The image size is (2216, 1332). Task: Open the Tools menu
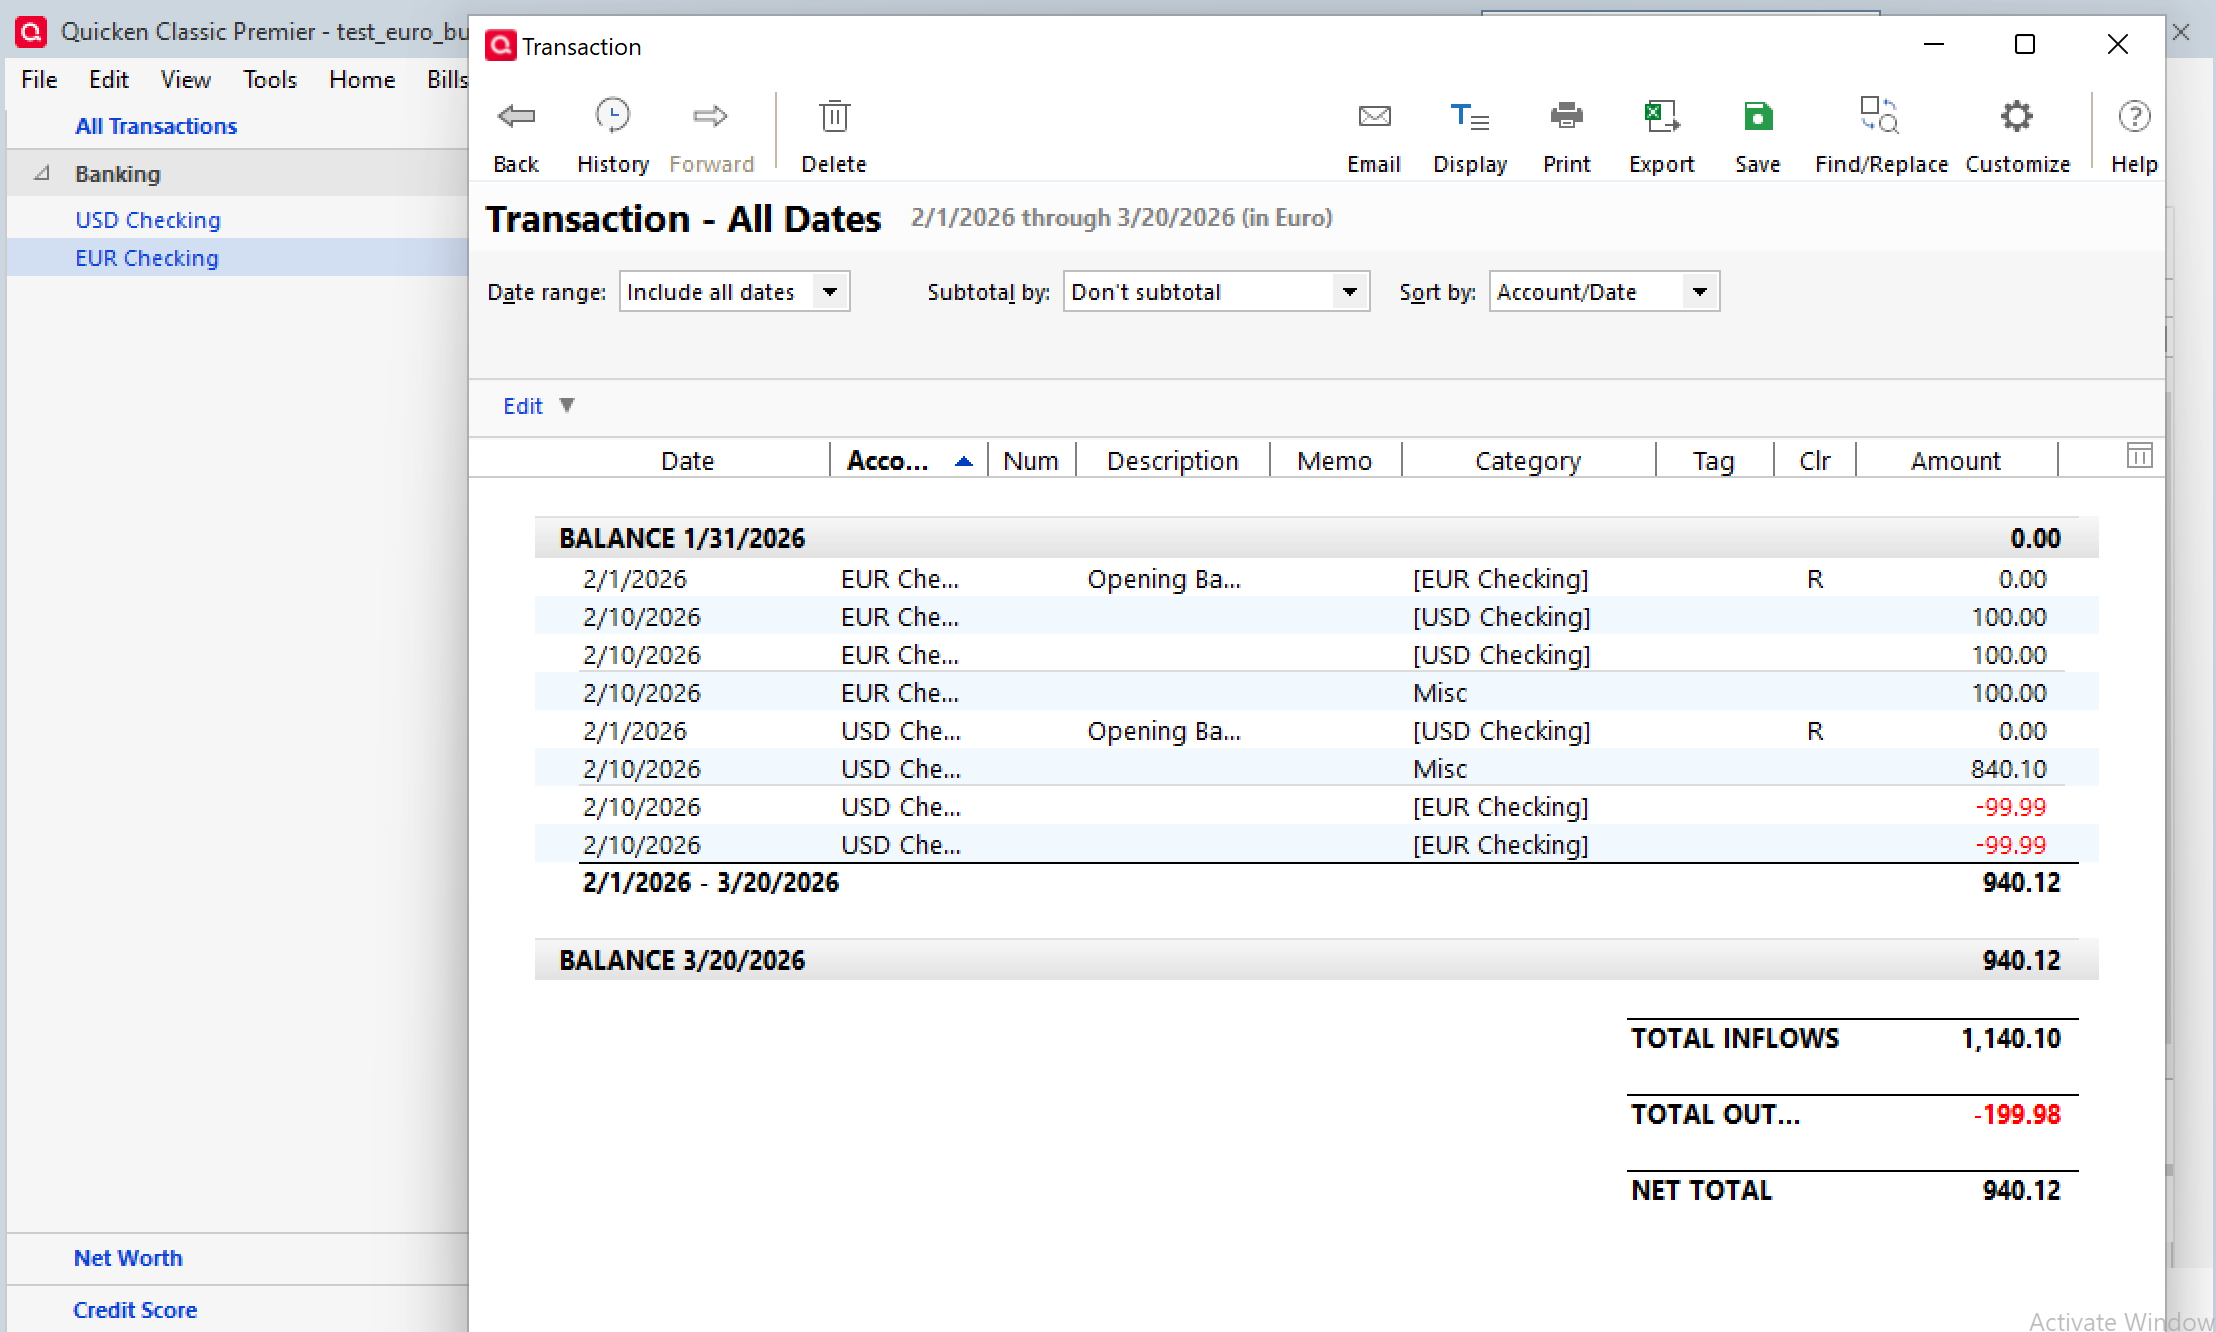click(269, 79)
